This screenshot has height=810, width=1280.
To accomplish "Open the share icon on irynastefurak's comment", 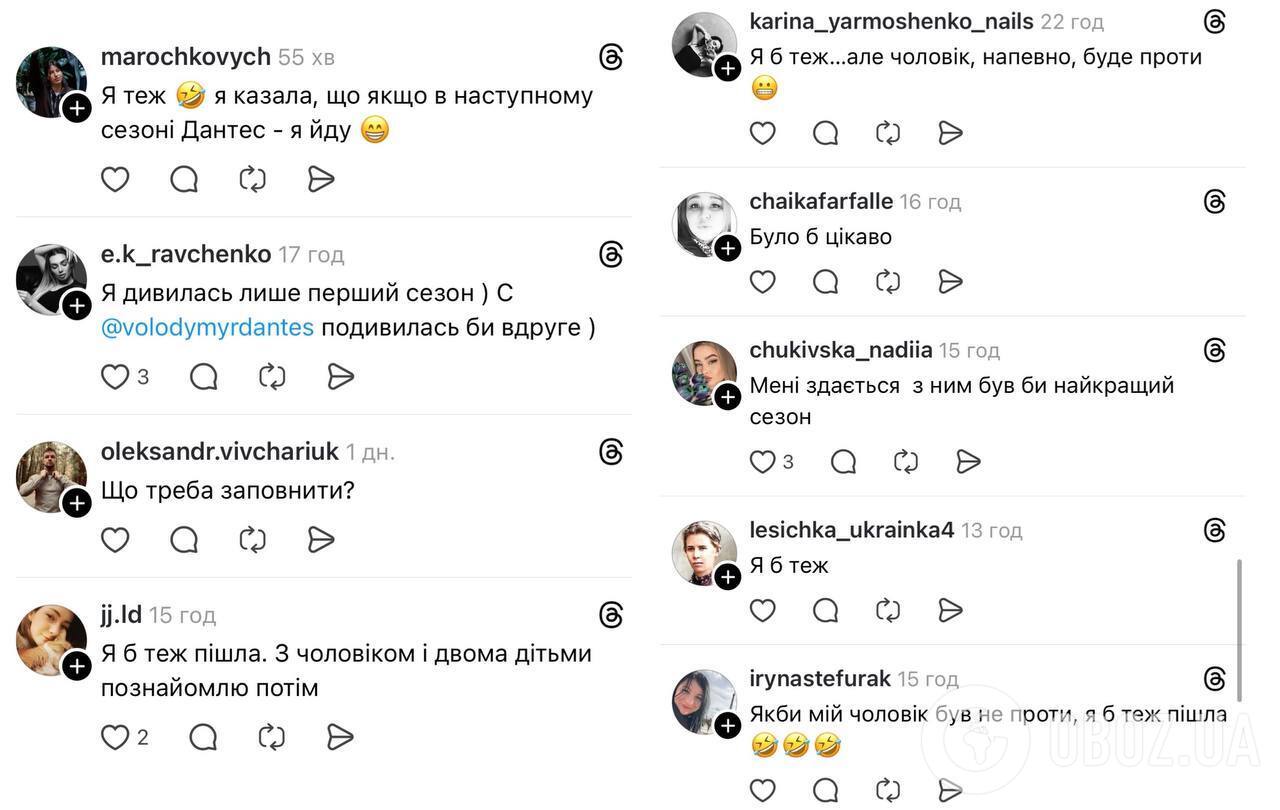I will [950, 788].
